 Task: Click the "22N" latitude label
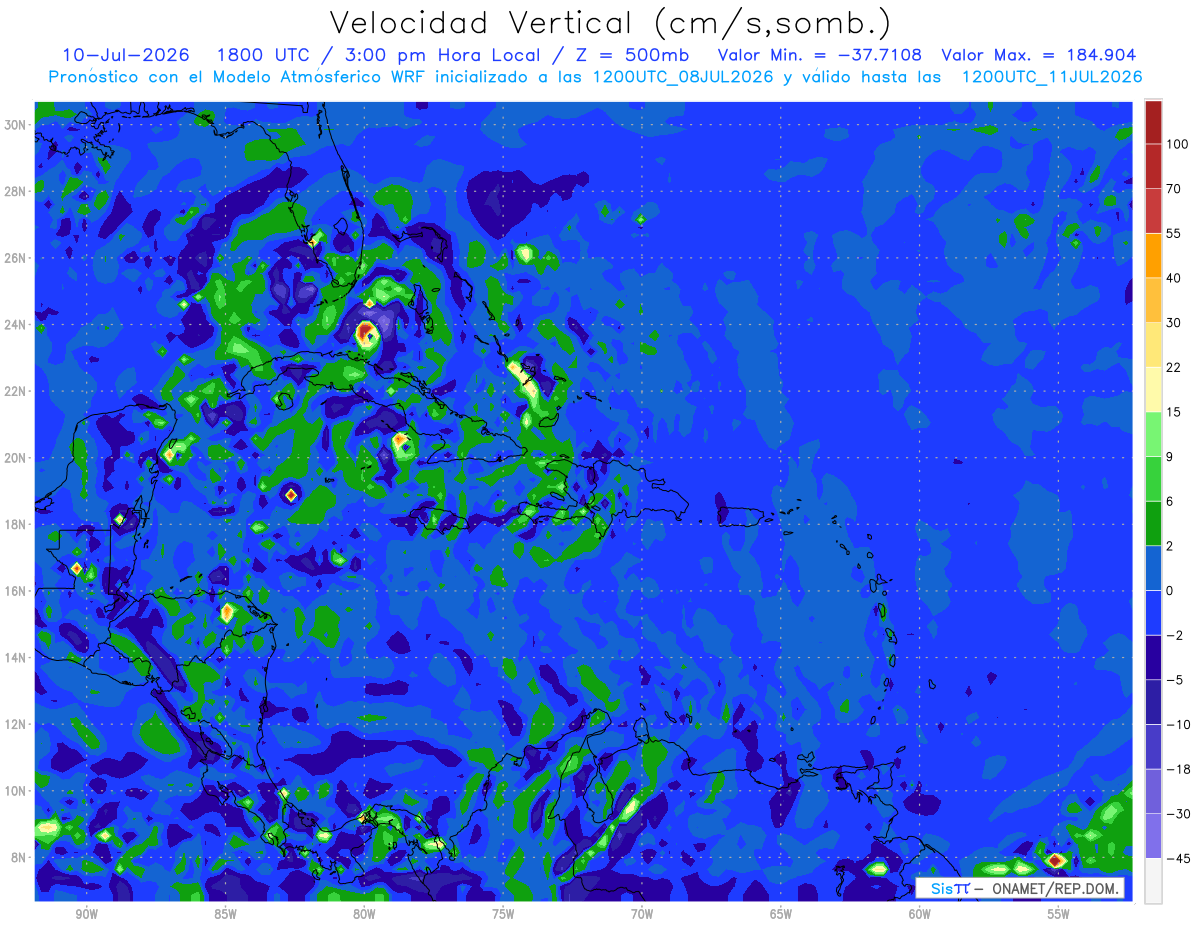tap(16, 391)
